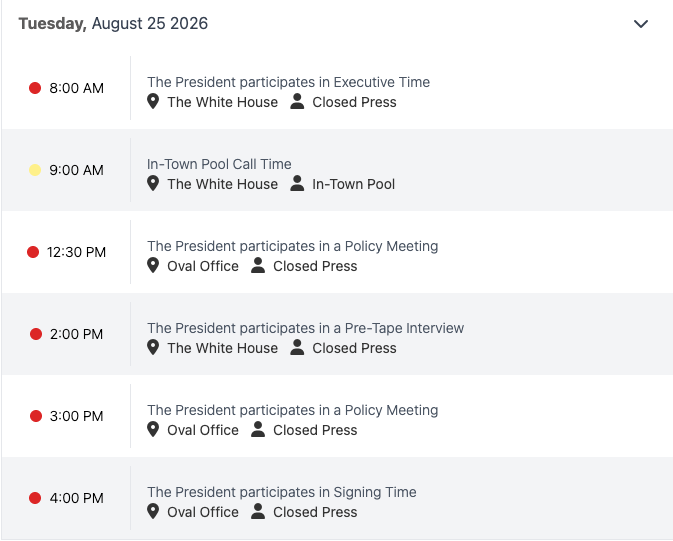Click the person icon for Signing Time
This screenshot has width=673, height=541.
click(x=258, y=511)
